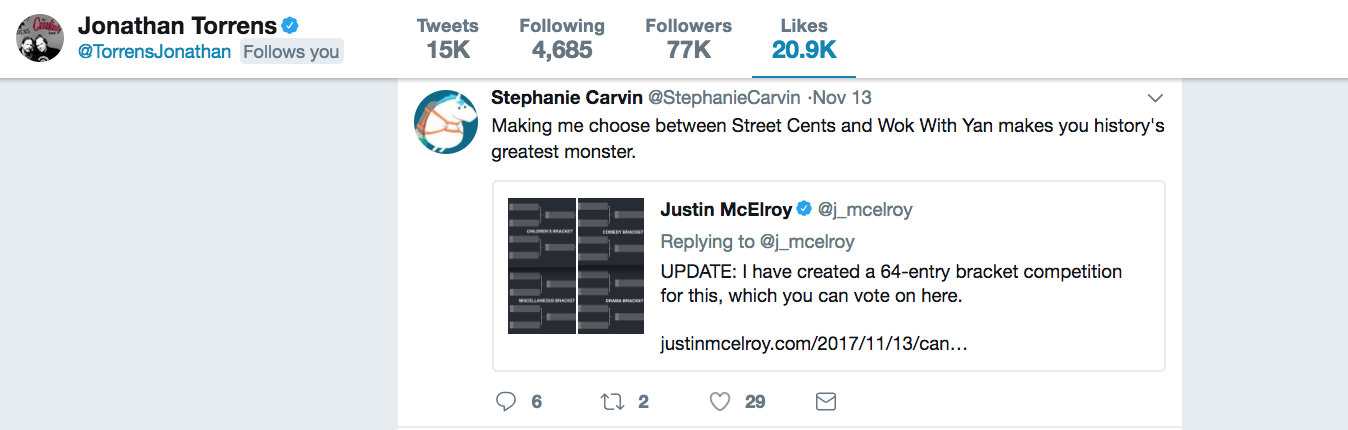Like the tweet with the heart icon
The height and width of the screenshot is (430, 1348).
(719, 402)
